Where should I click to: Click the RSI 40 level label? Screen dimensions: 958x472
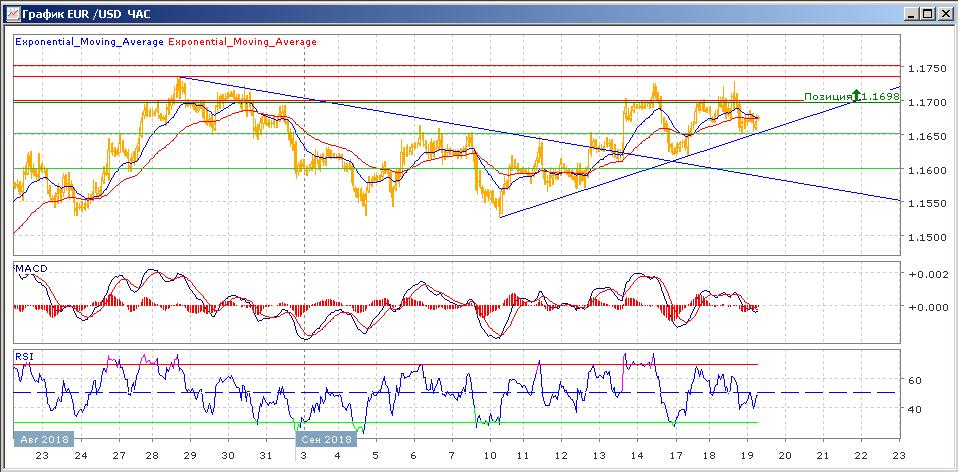pyautogui.click(x=913, y=409)
